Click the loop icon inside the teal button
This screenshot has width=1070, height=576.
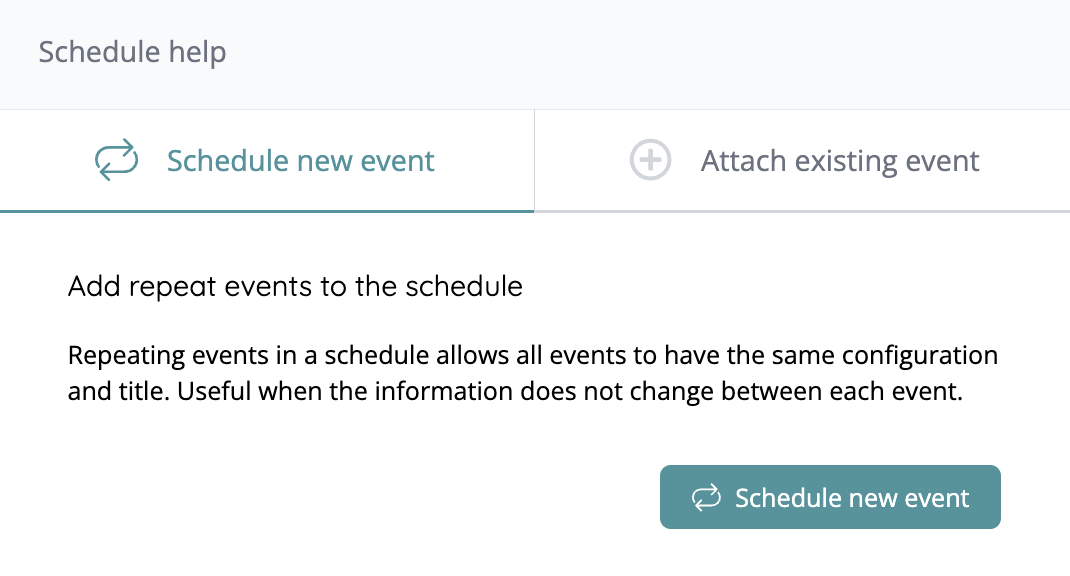click(706, 498)
